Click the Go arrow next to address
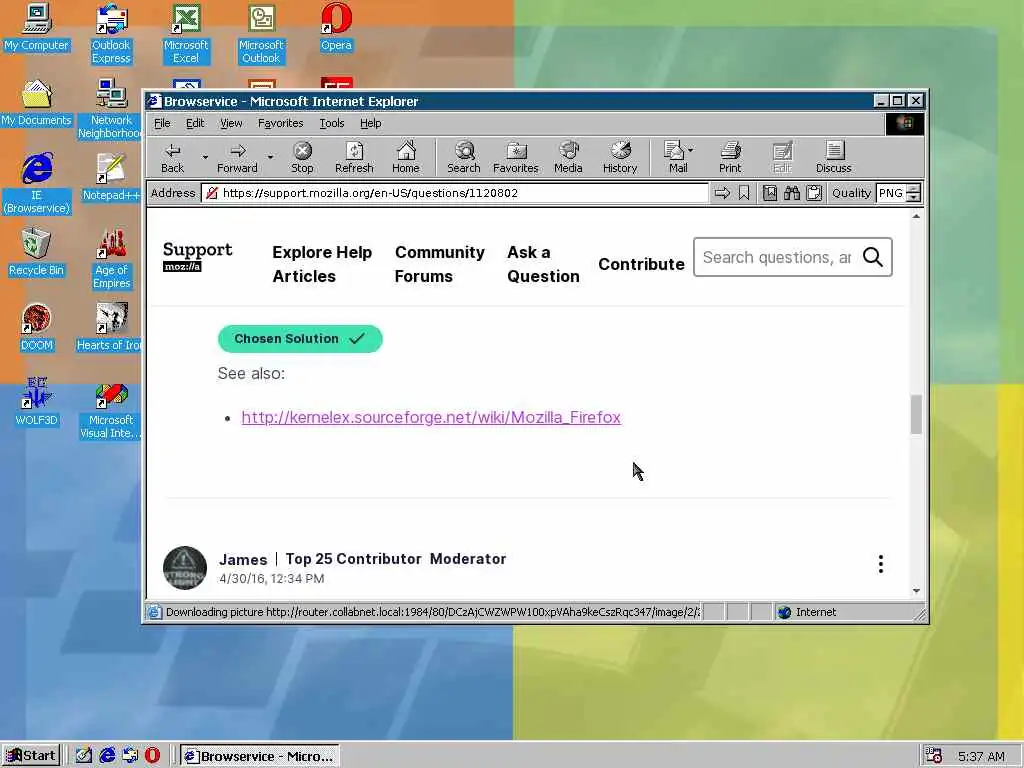 722,193
